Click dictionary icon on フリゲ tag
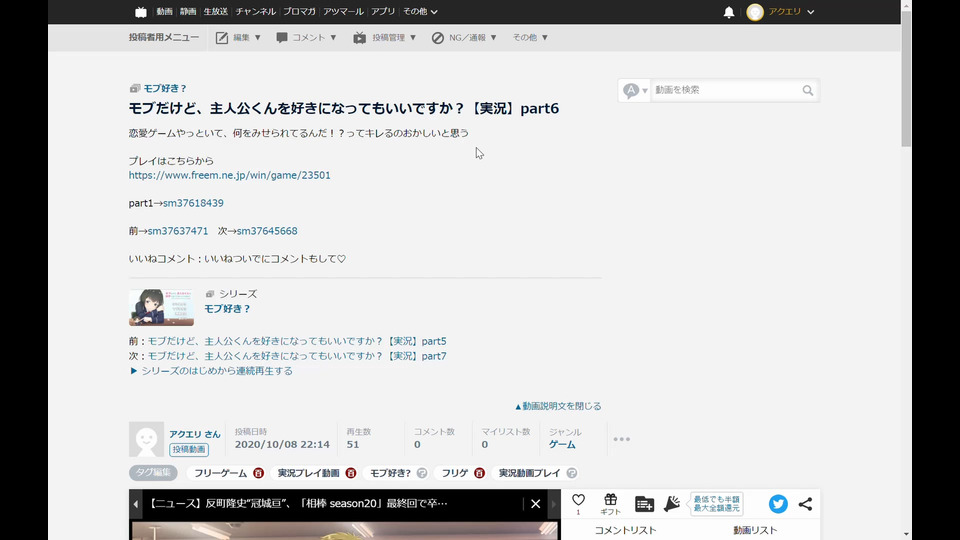 (479, 473)
